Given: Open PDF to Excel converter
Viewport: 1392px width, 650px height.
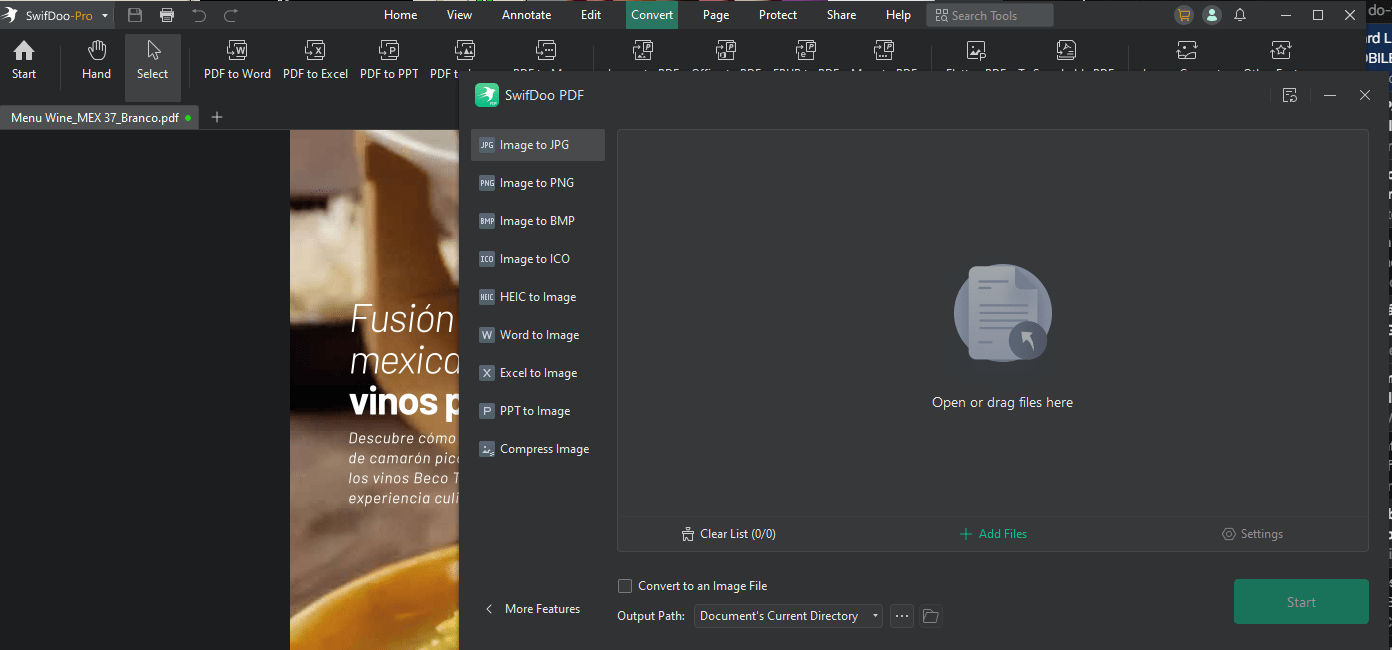Looking at the screenshot, I should point(315,60).
